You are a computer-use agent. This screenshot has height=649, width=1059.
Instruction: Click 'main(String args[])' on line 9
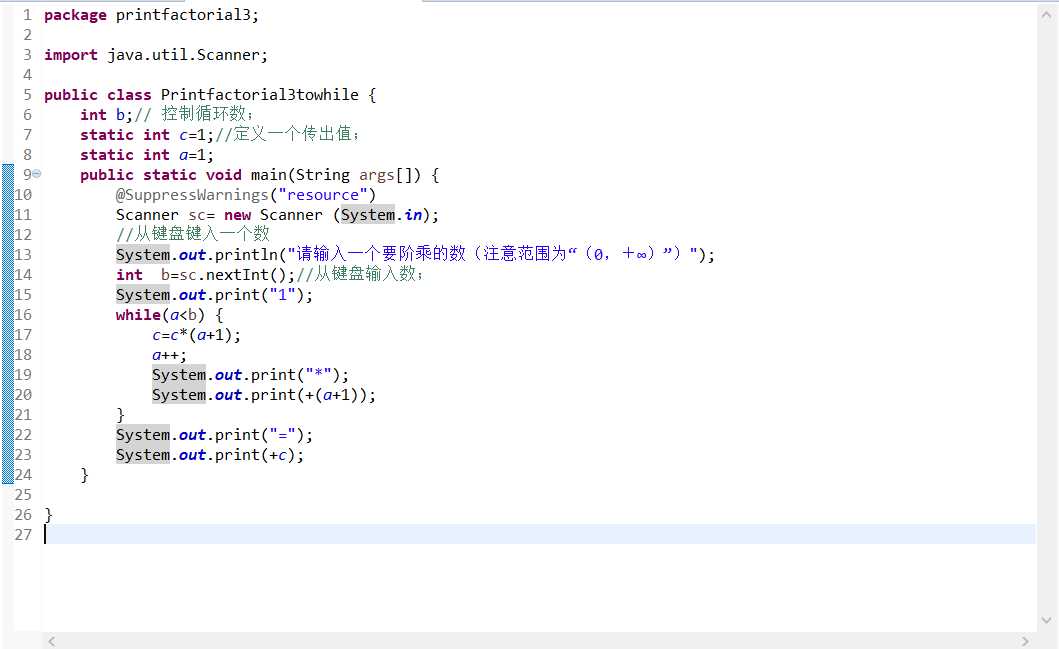[x=336, y=175]
